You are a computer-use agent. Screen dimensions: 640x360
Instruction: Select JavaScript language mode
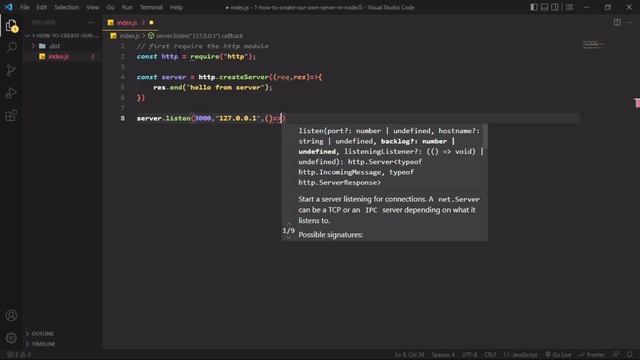click(520, 354)
